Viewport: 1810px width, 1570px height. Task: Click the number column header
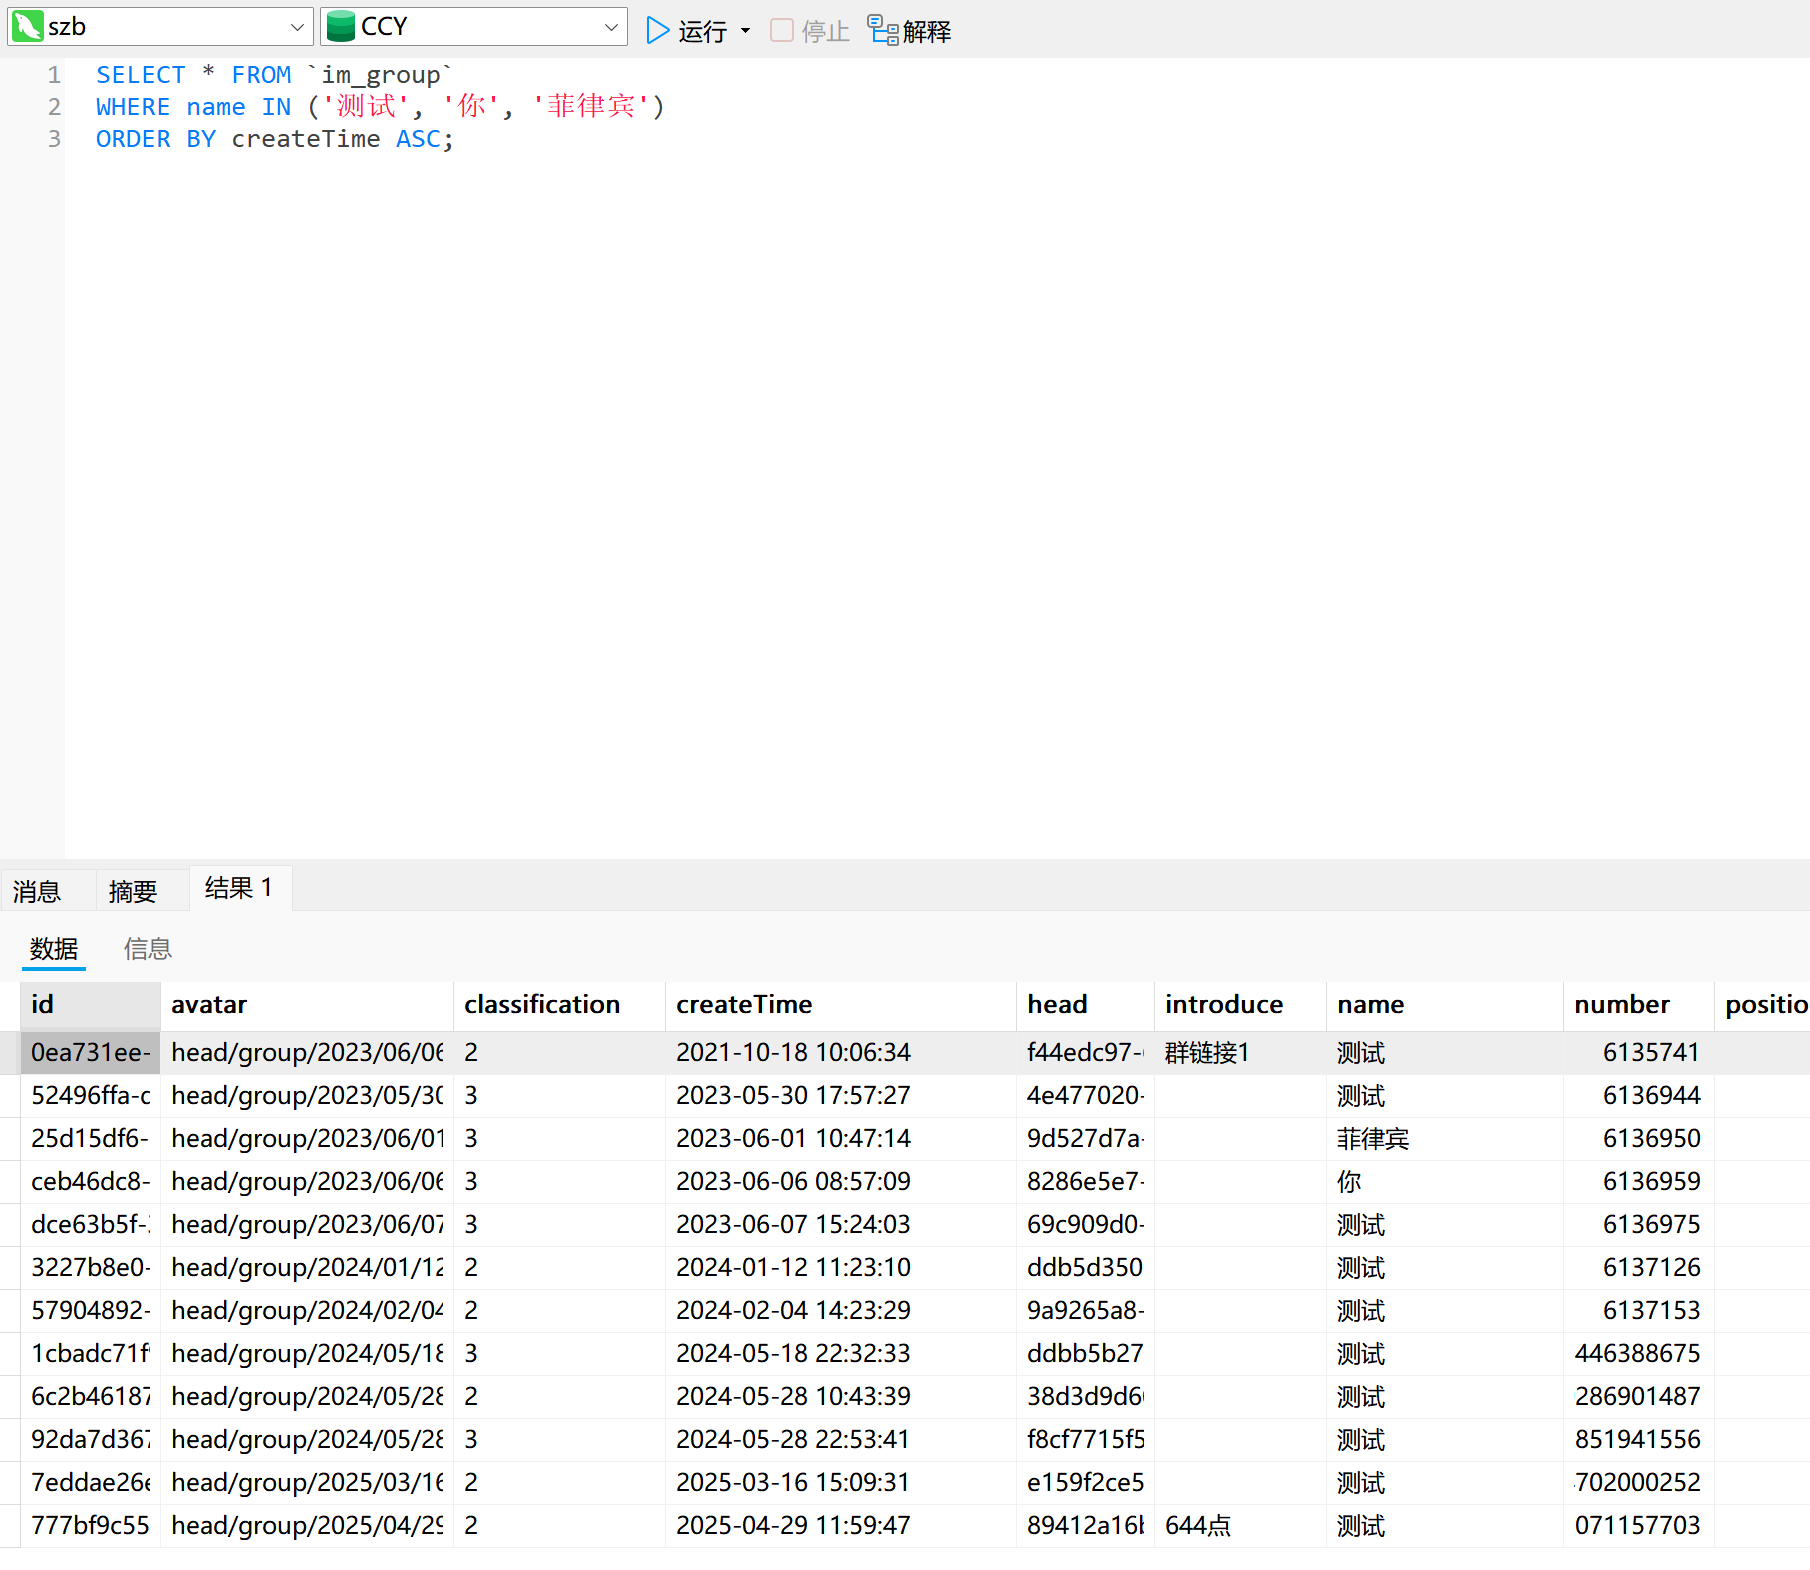click(1621, 1005)
